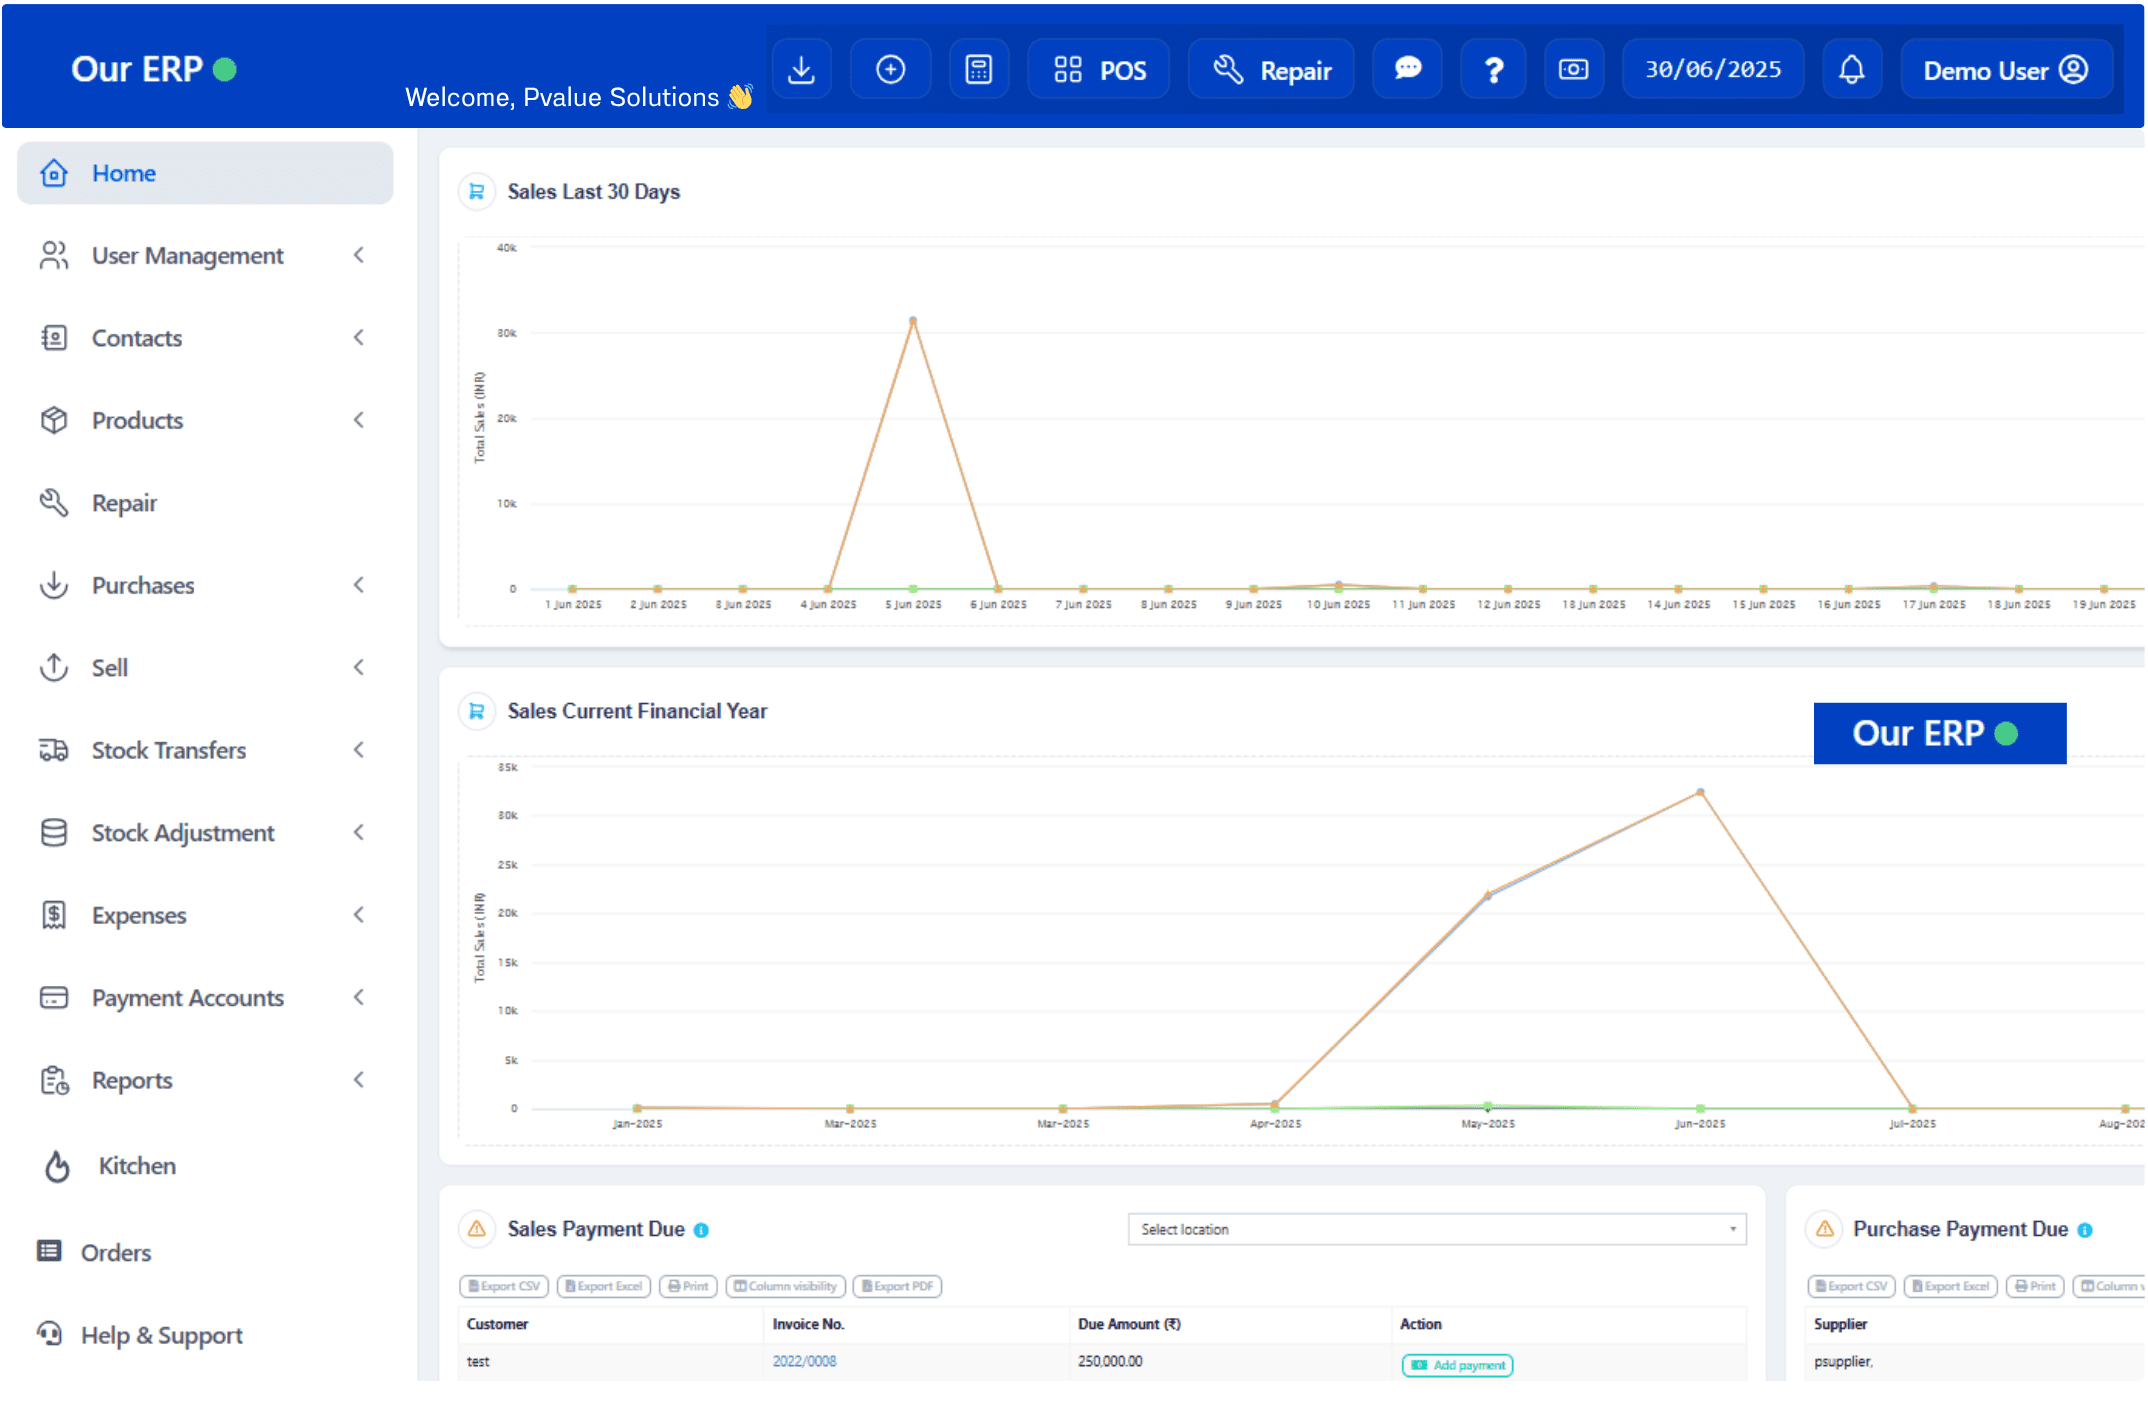Click the calculator icon in the header

(x=978, y=69)
